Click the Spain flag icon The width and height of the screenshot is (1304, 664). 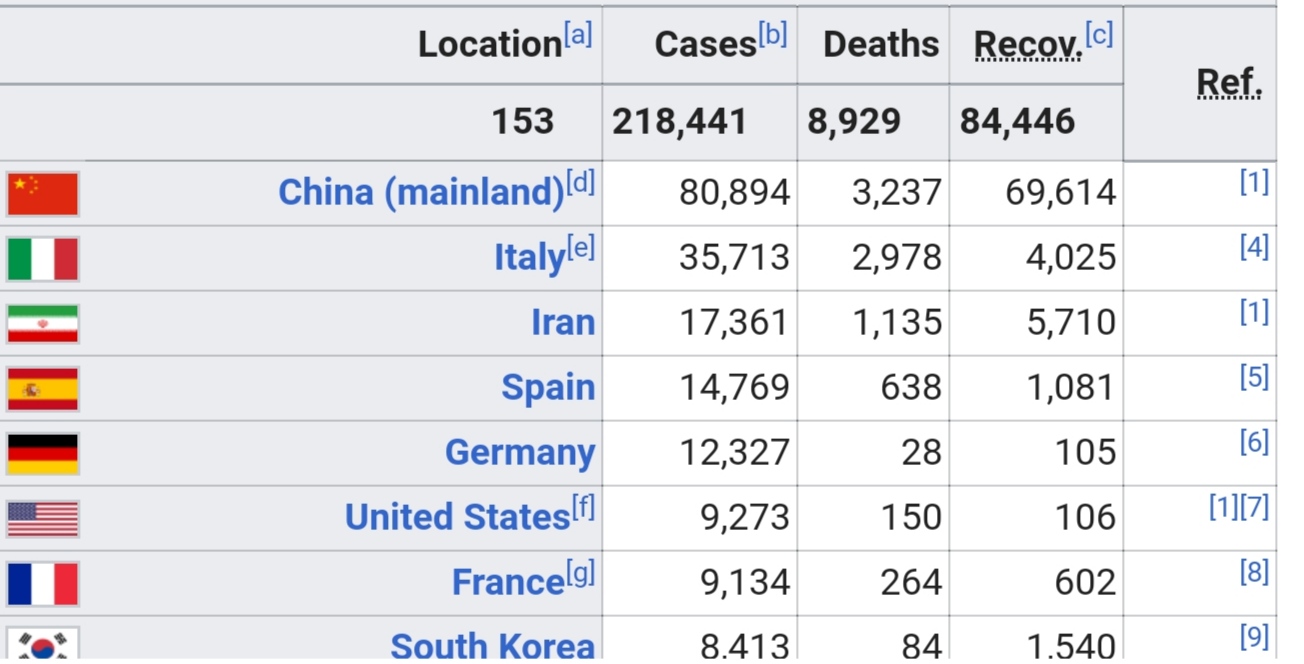pos(43,389)
